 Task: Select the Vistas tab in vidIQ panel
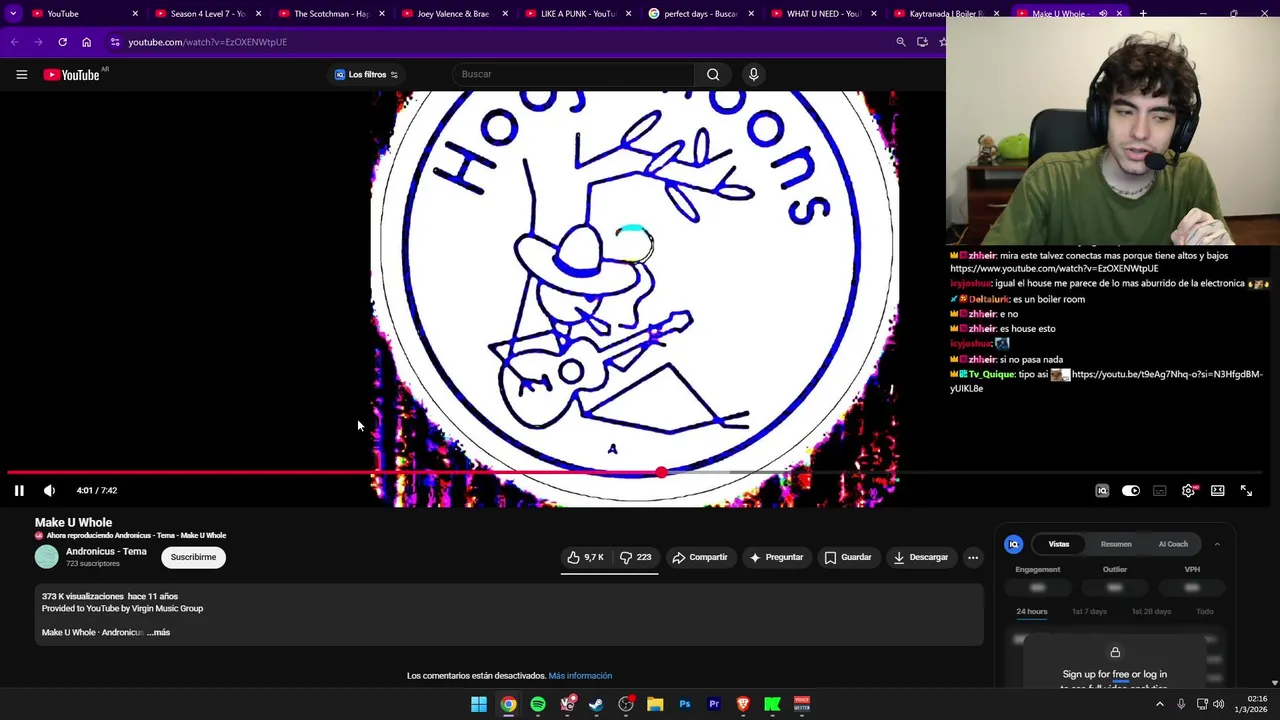click(1059, 544)
